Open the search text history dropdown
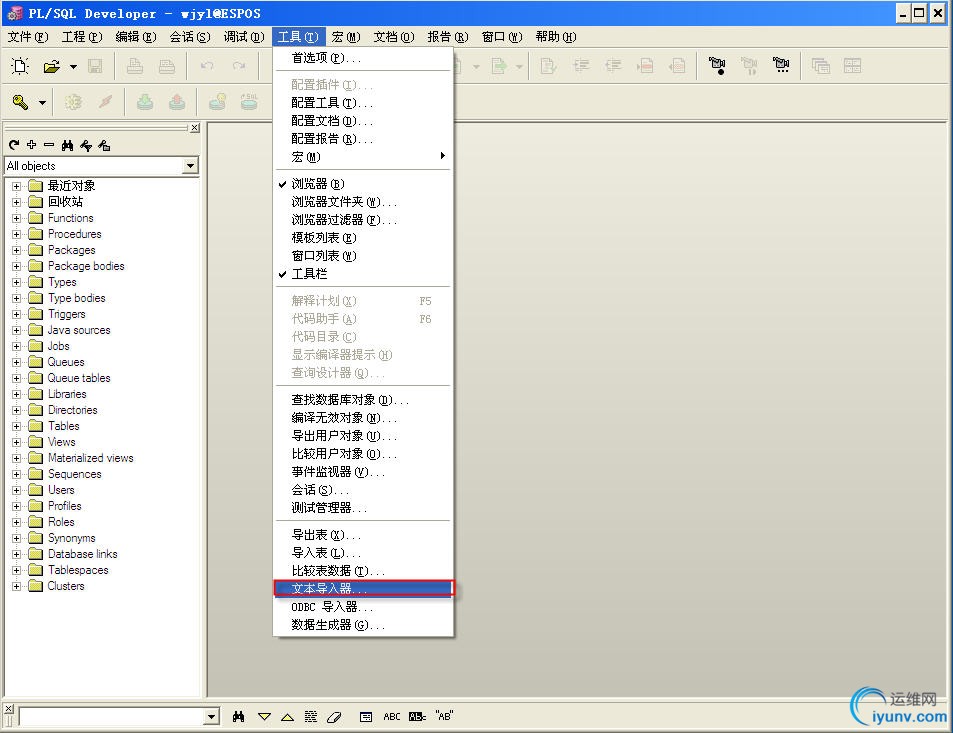Screen dimensions: 953x733 point(211,717)
